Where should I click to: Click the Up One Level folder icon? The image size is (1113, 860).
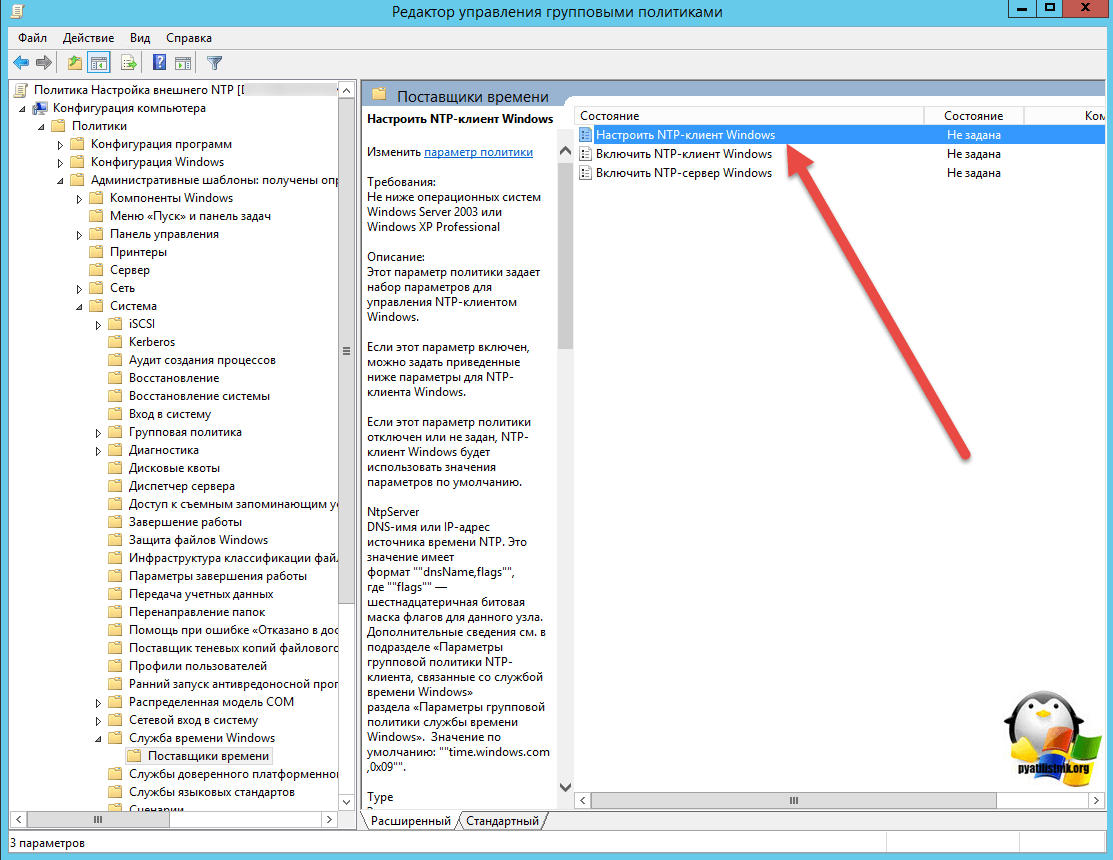(75, 63)
